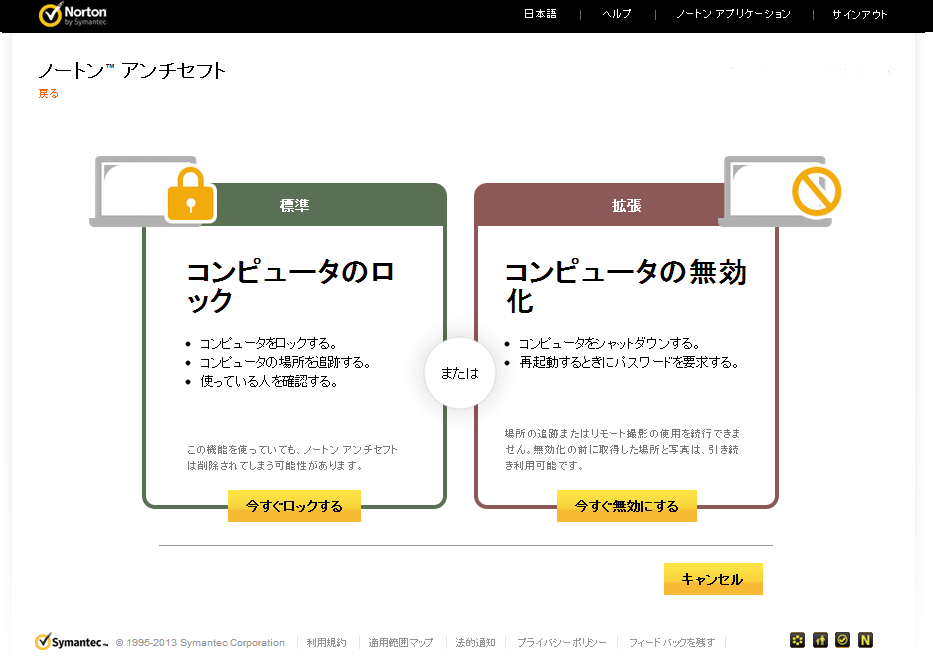Click the prohibition-sign laptop icon
933x671 pixels.
[x=779, y=191]
